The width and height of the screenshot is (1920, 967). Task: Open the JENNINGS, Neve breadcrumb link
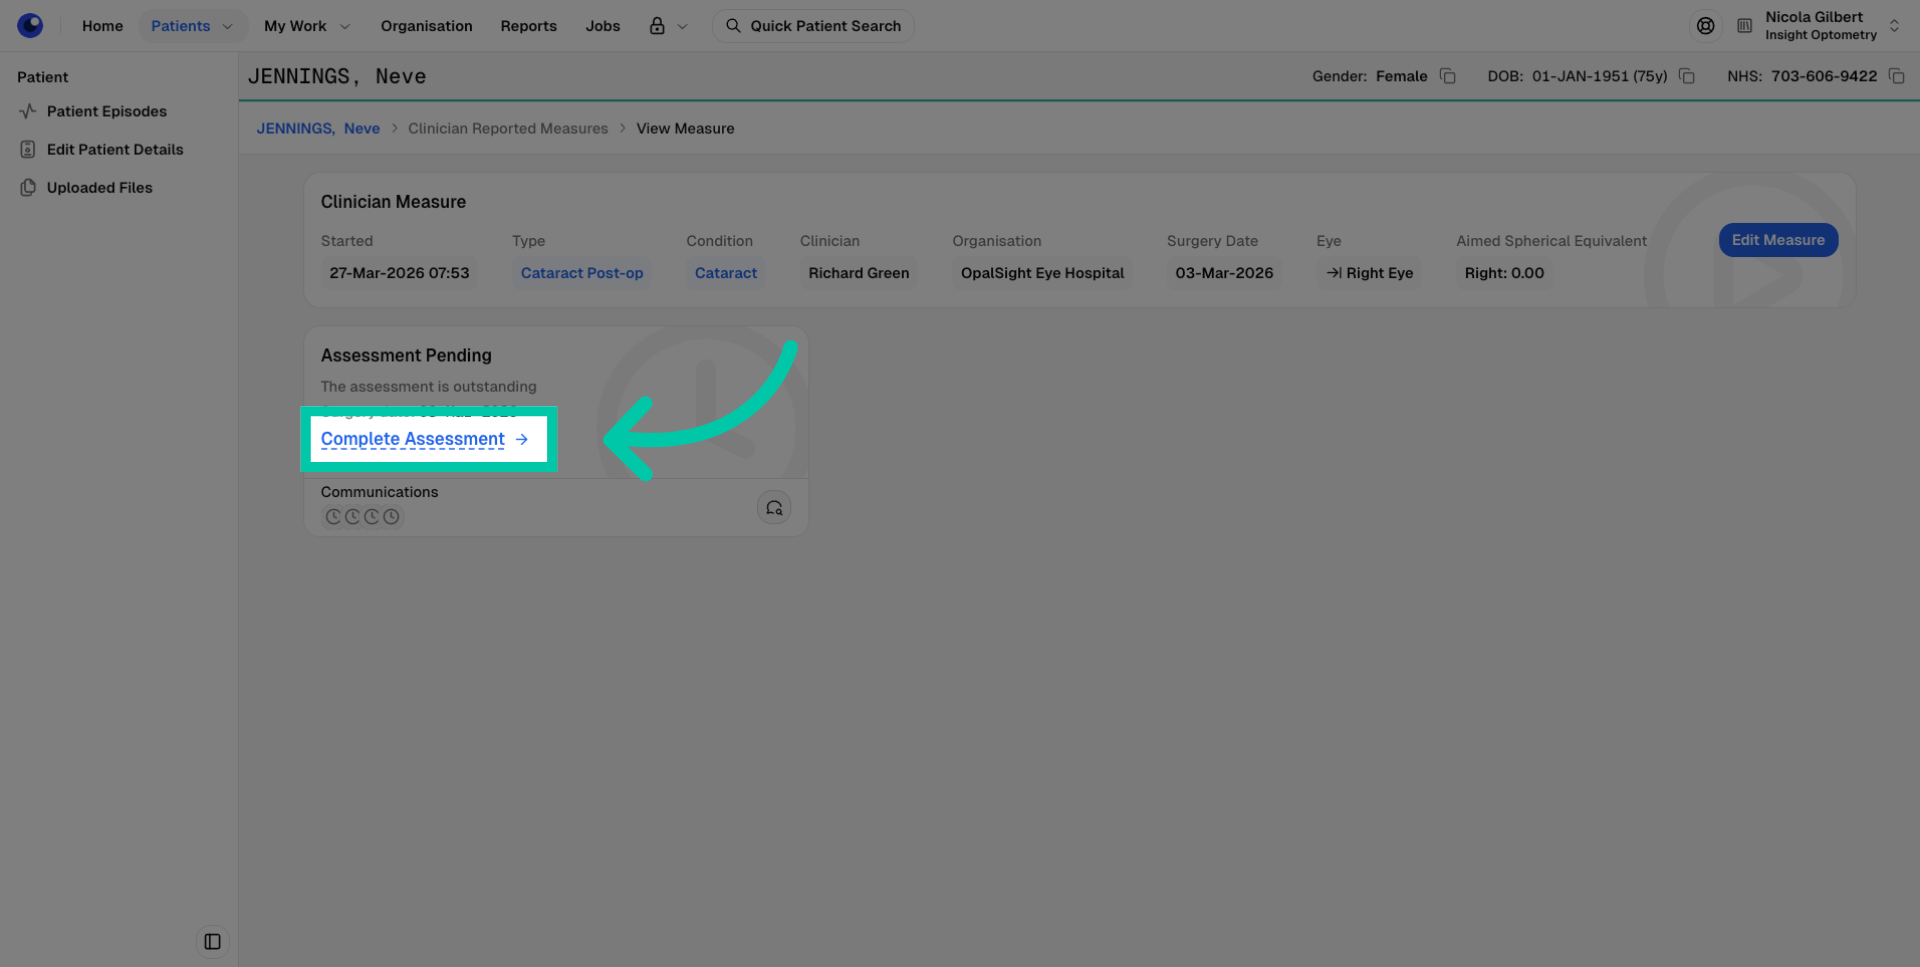pyautogui.click(x=318, y=128)
